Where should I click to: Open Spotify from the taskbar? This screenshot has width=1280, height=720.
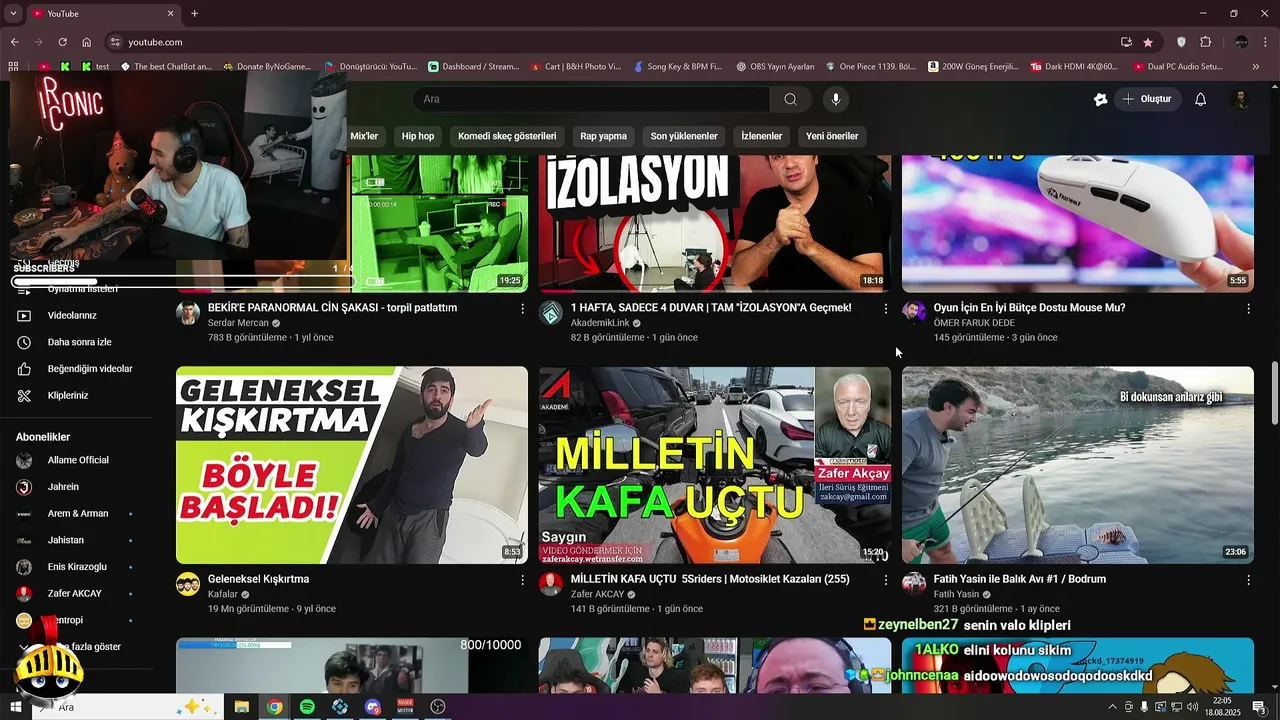click(x=307, y=707)
